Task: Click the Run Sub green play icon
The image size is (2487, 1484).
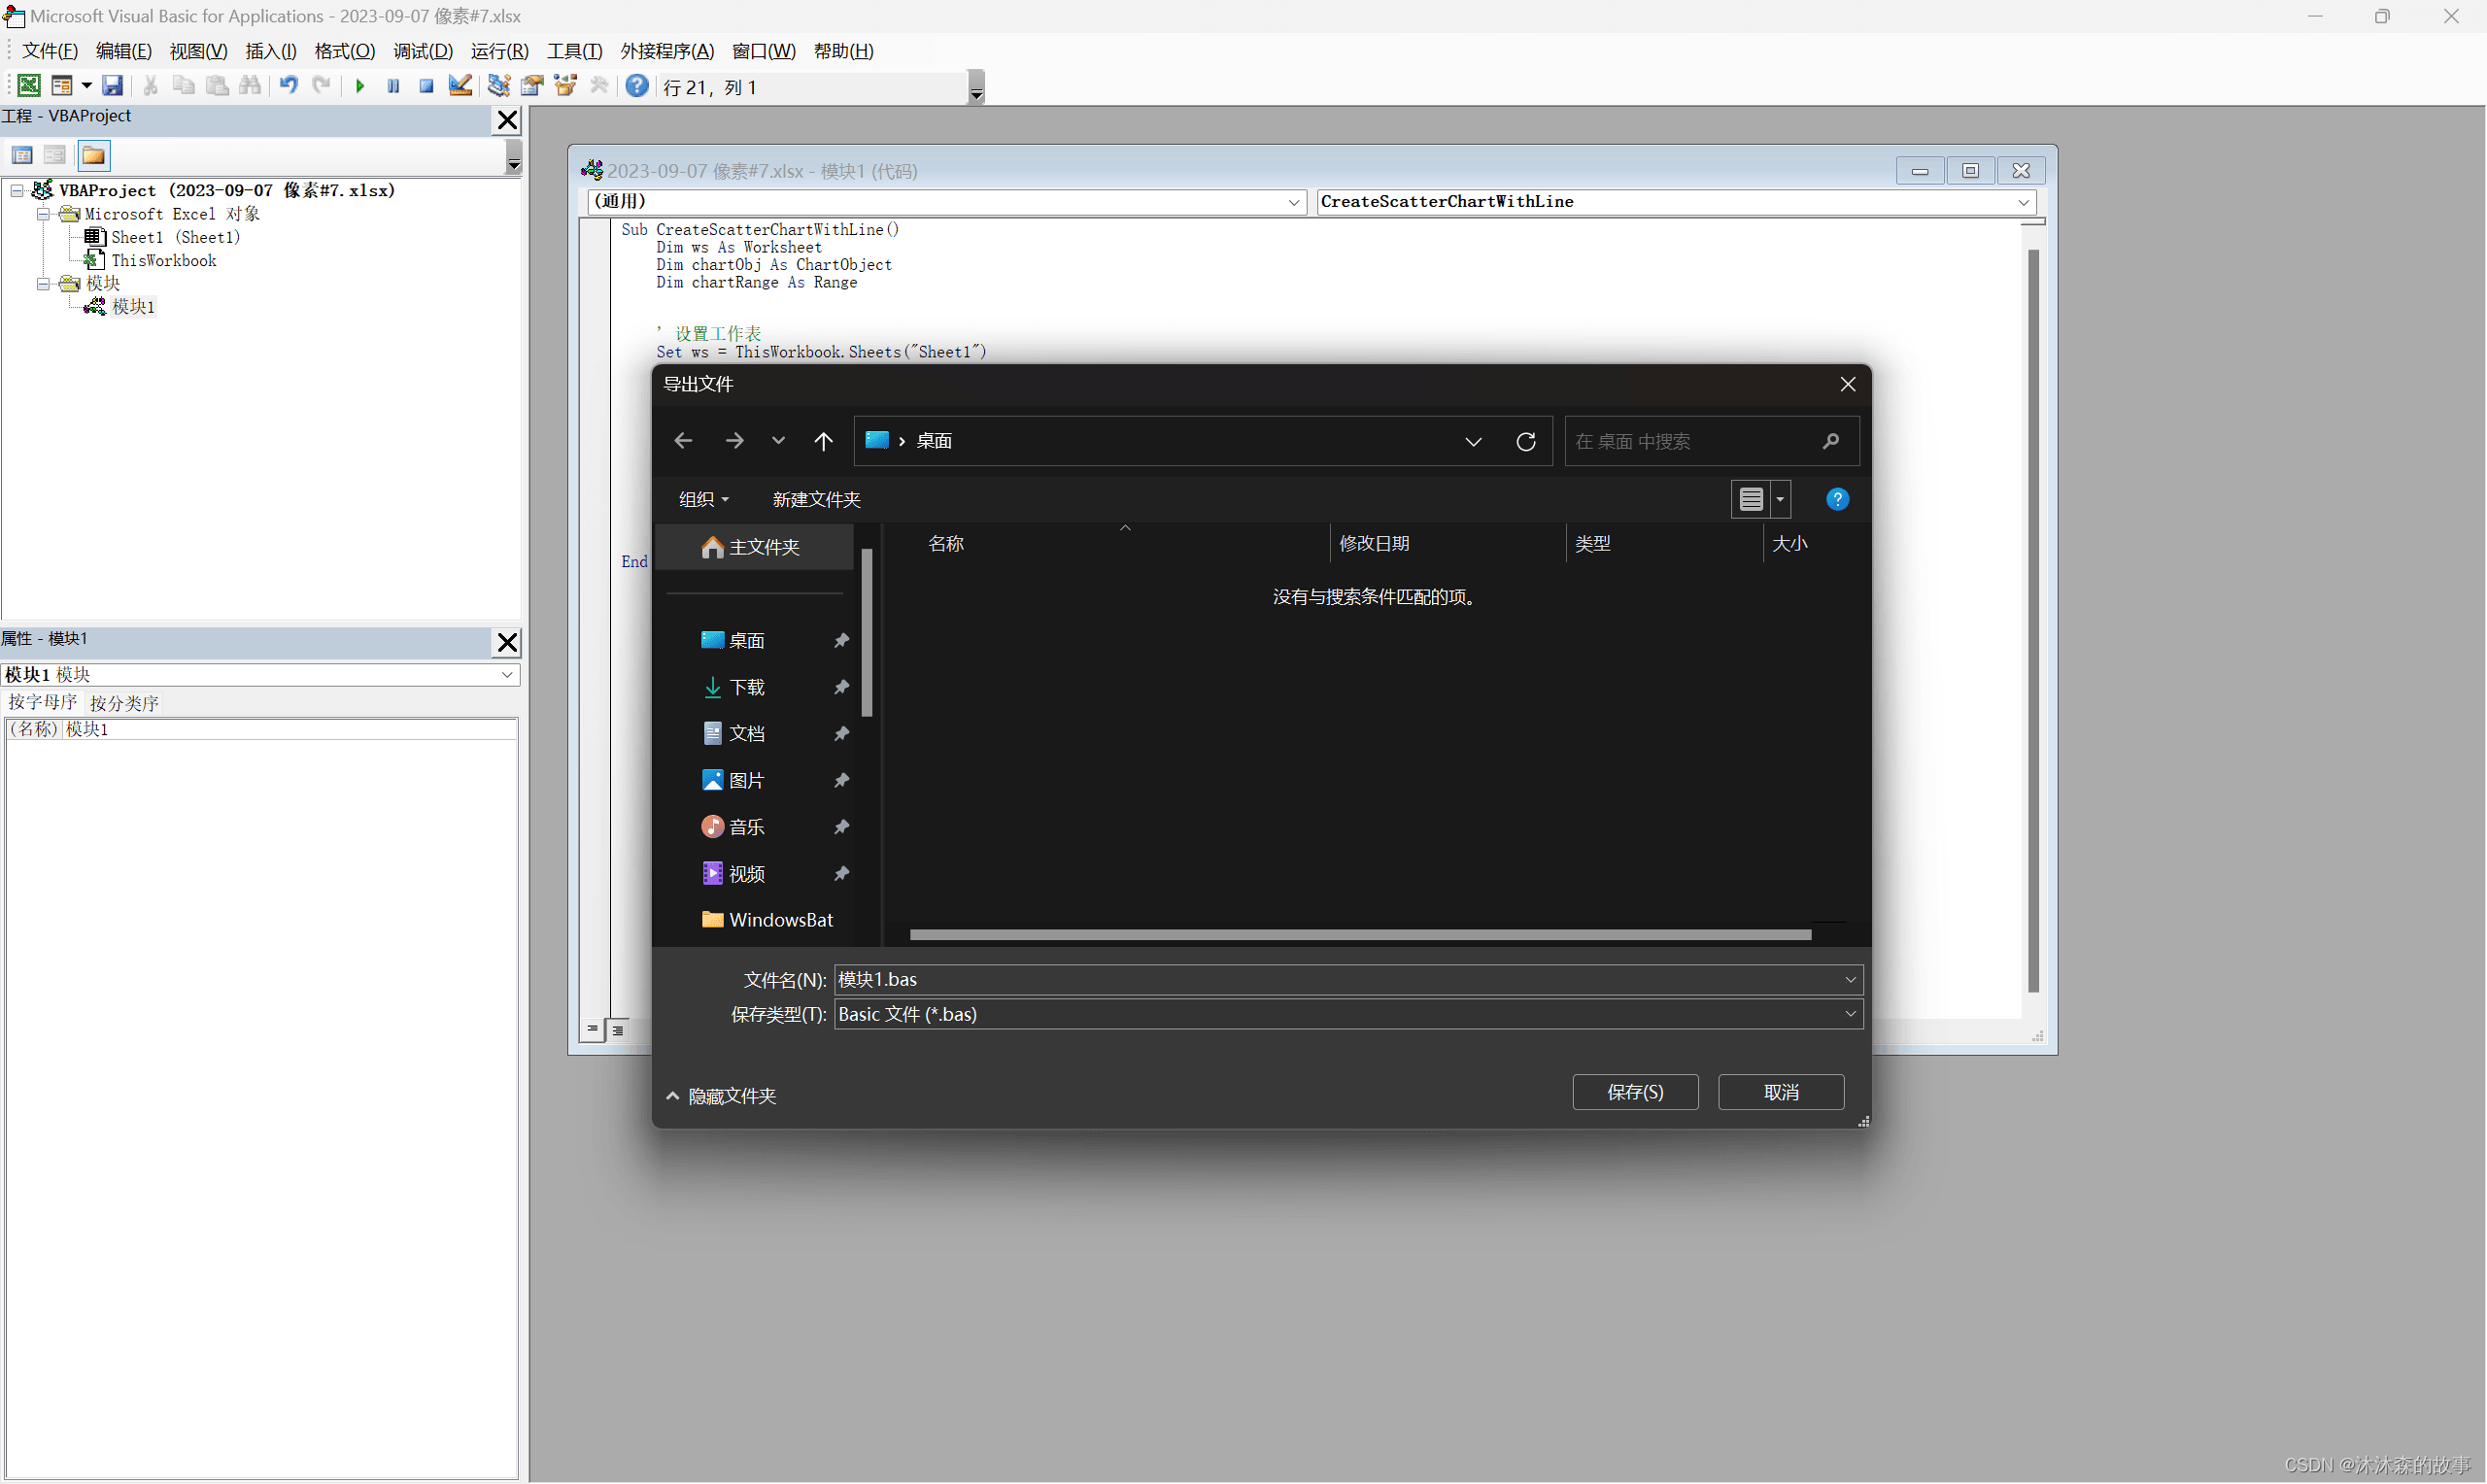Action: coord(360,86)
